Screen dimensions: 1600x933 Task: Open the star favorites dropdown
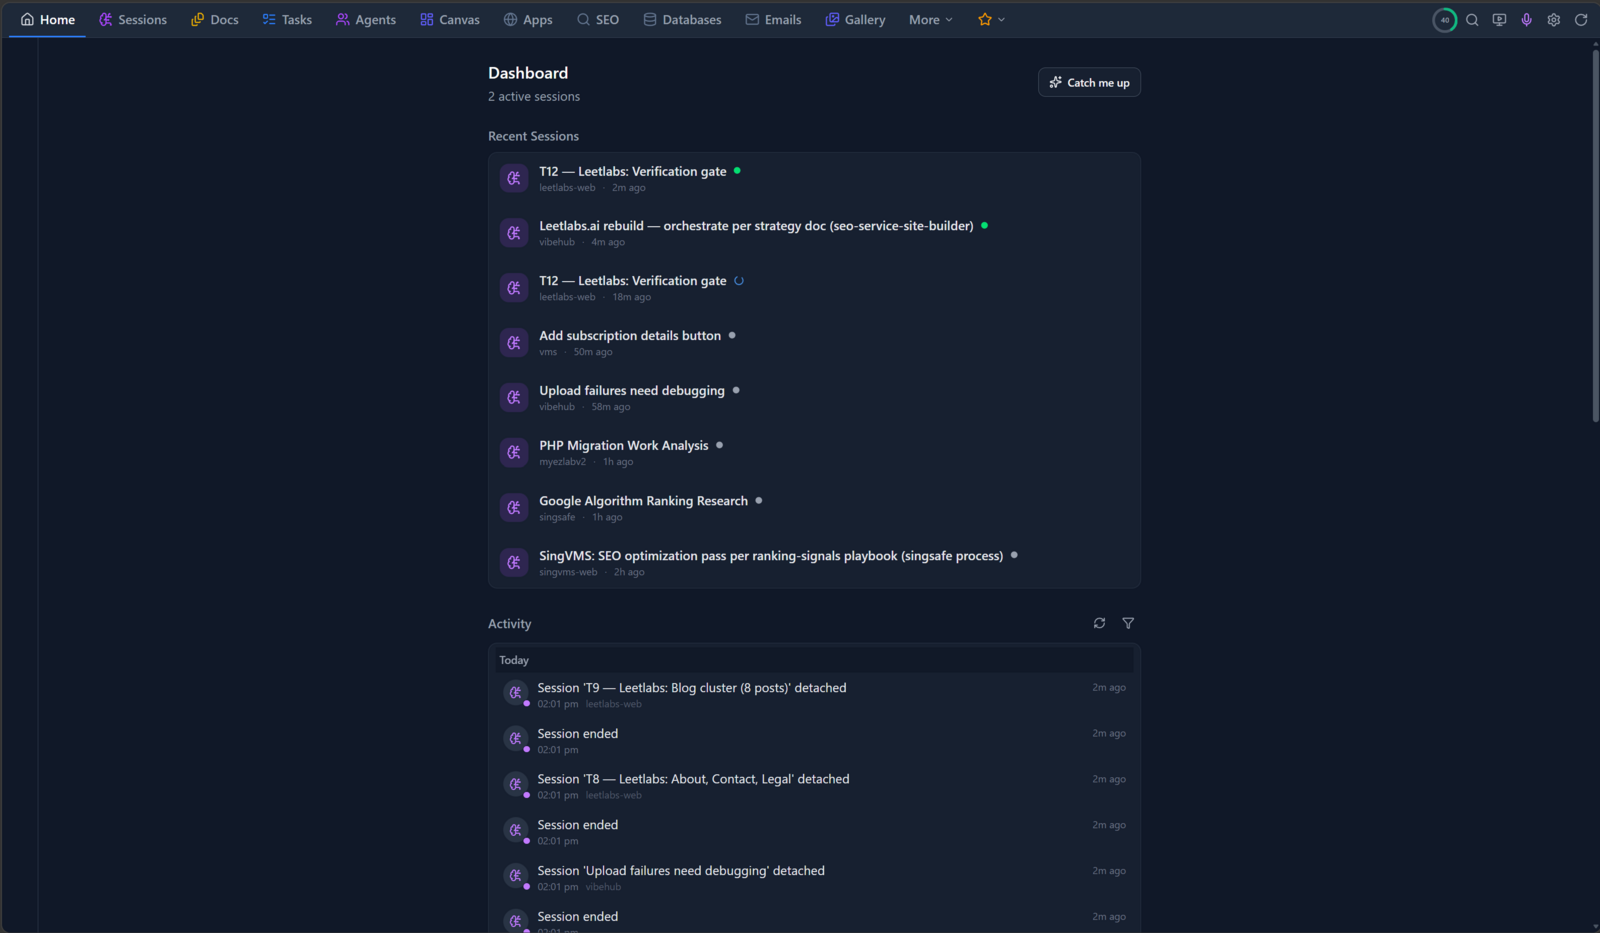pos(991,19)
